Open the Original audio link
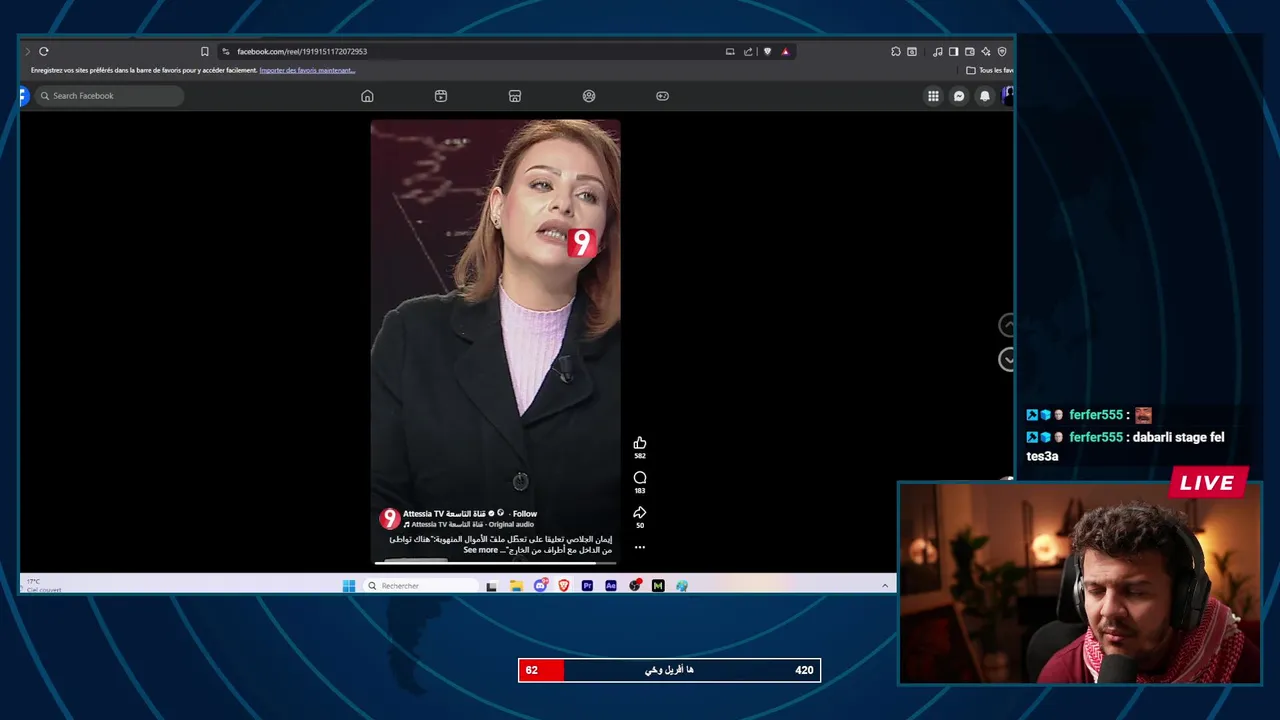 tap(511, 524)
